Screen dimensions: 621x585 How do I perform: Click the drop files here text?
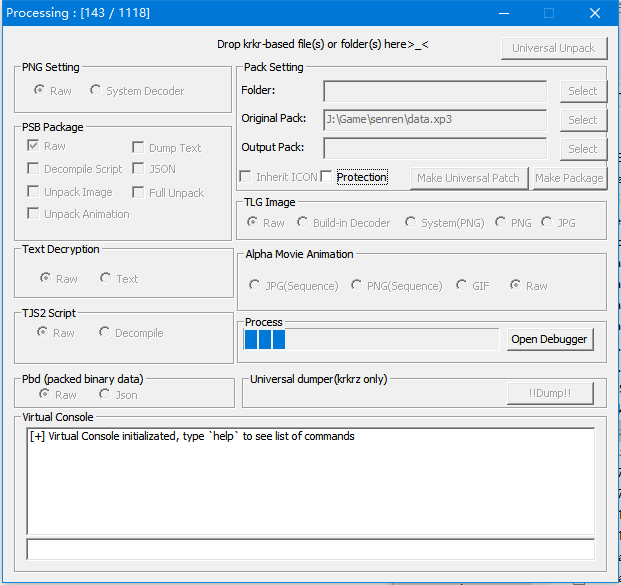click(322, 44)
